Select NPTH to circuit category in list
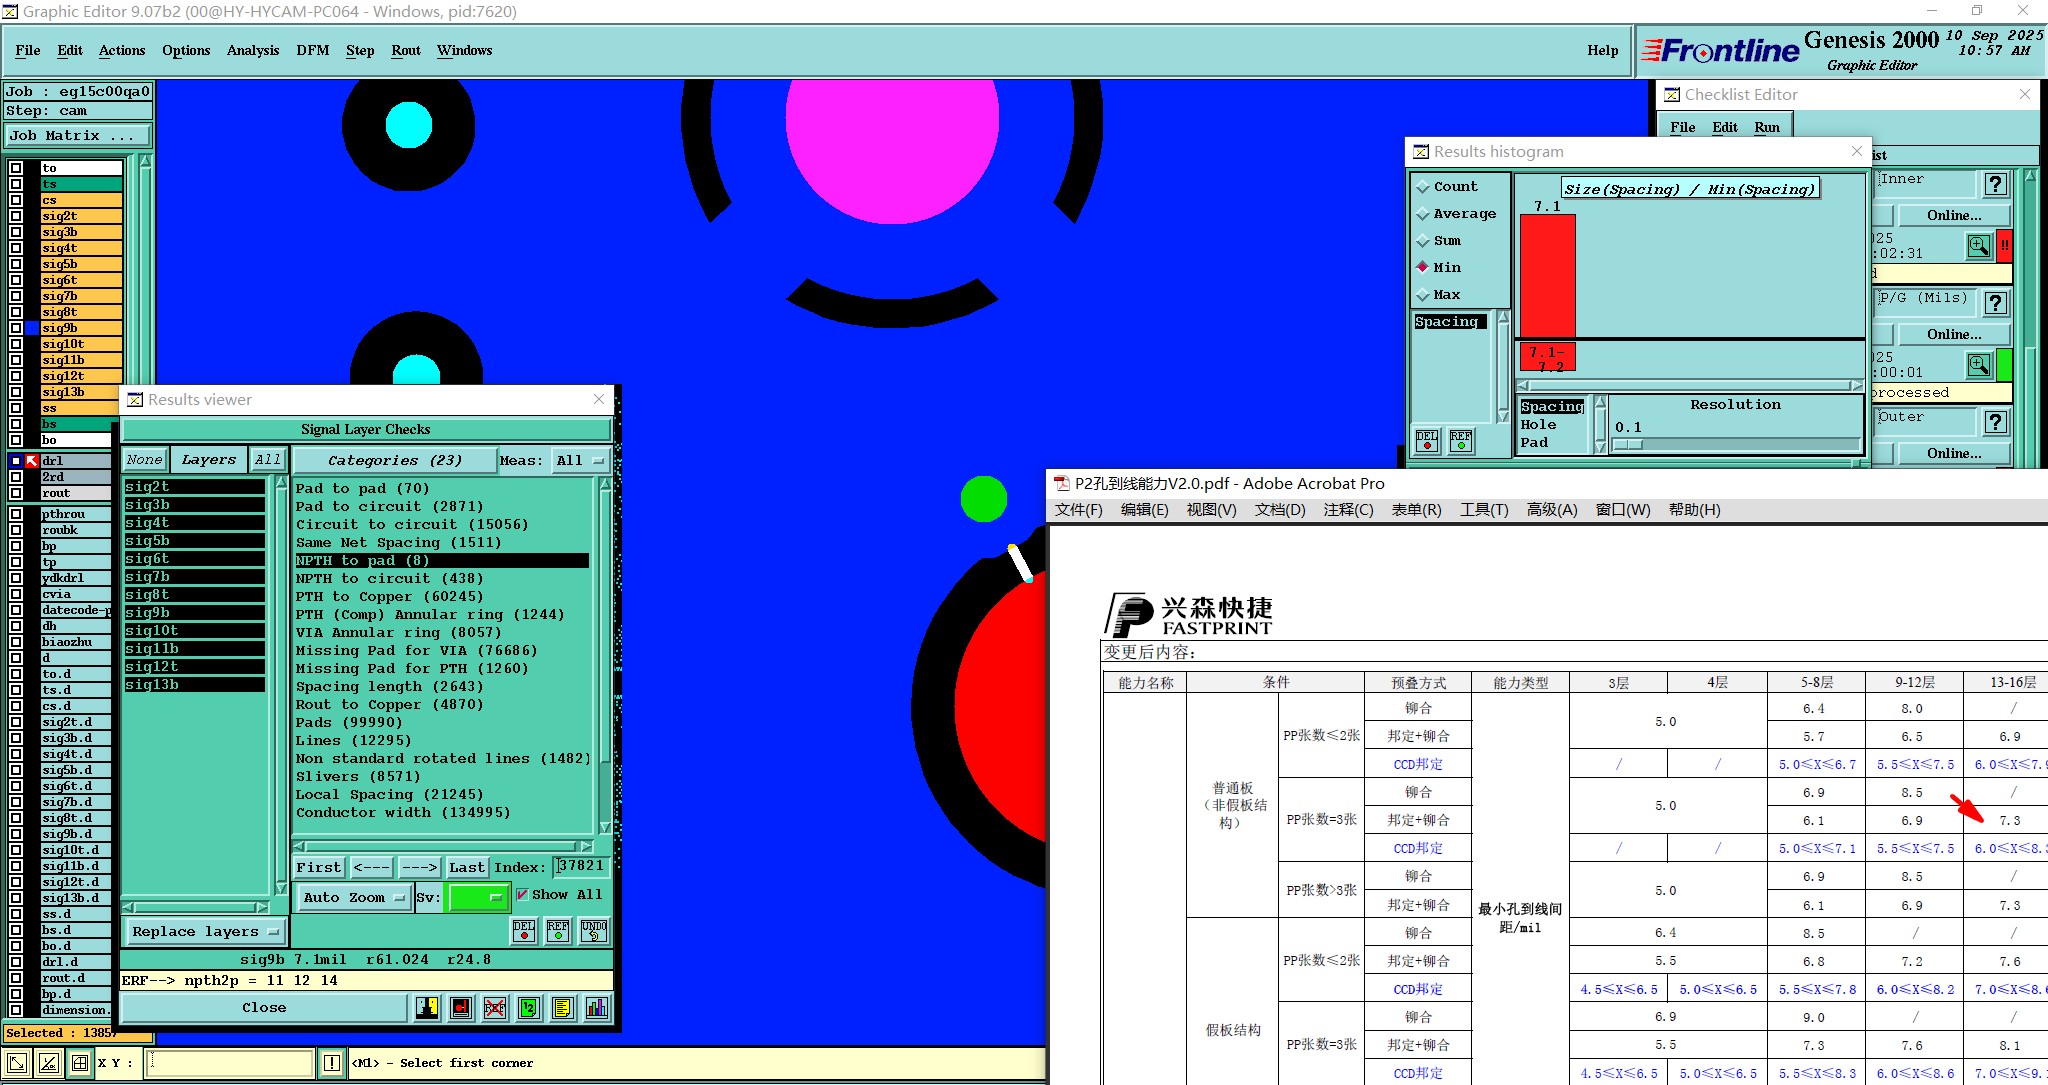This screenshot has width=2048, height=1085. [389, 579]
